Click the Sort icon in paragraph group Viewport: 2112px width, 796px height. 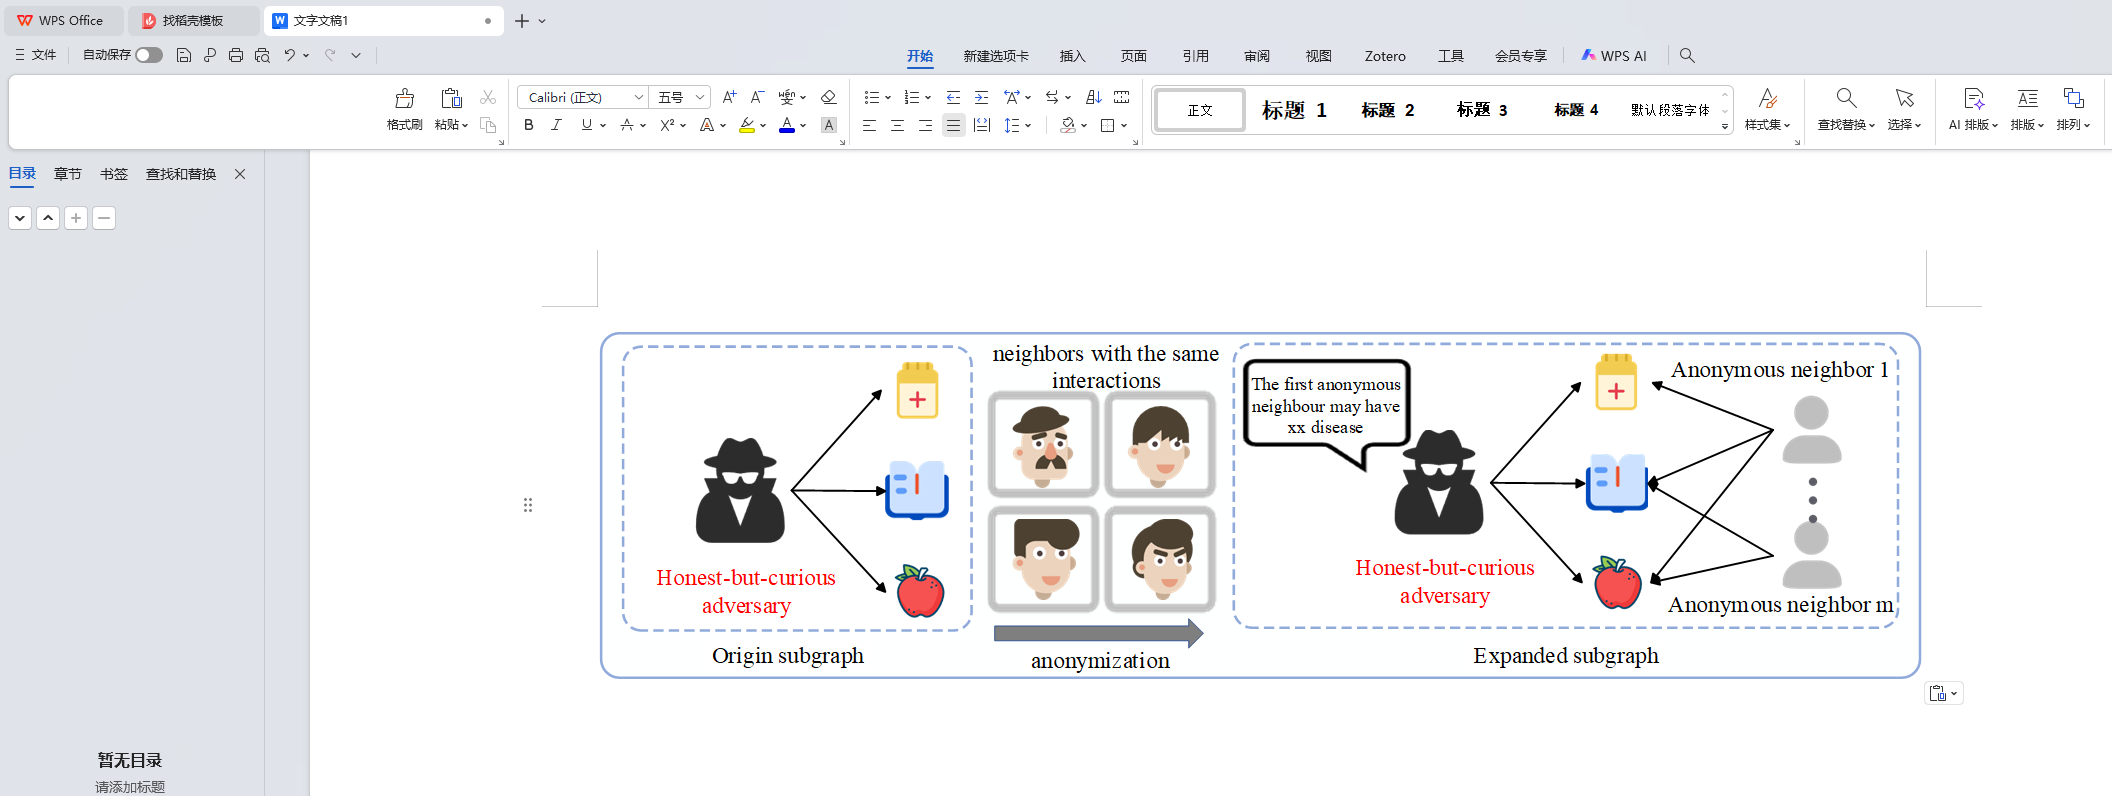tap(1093, 97)
